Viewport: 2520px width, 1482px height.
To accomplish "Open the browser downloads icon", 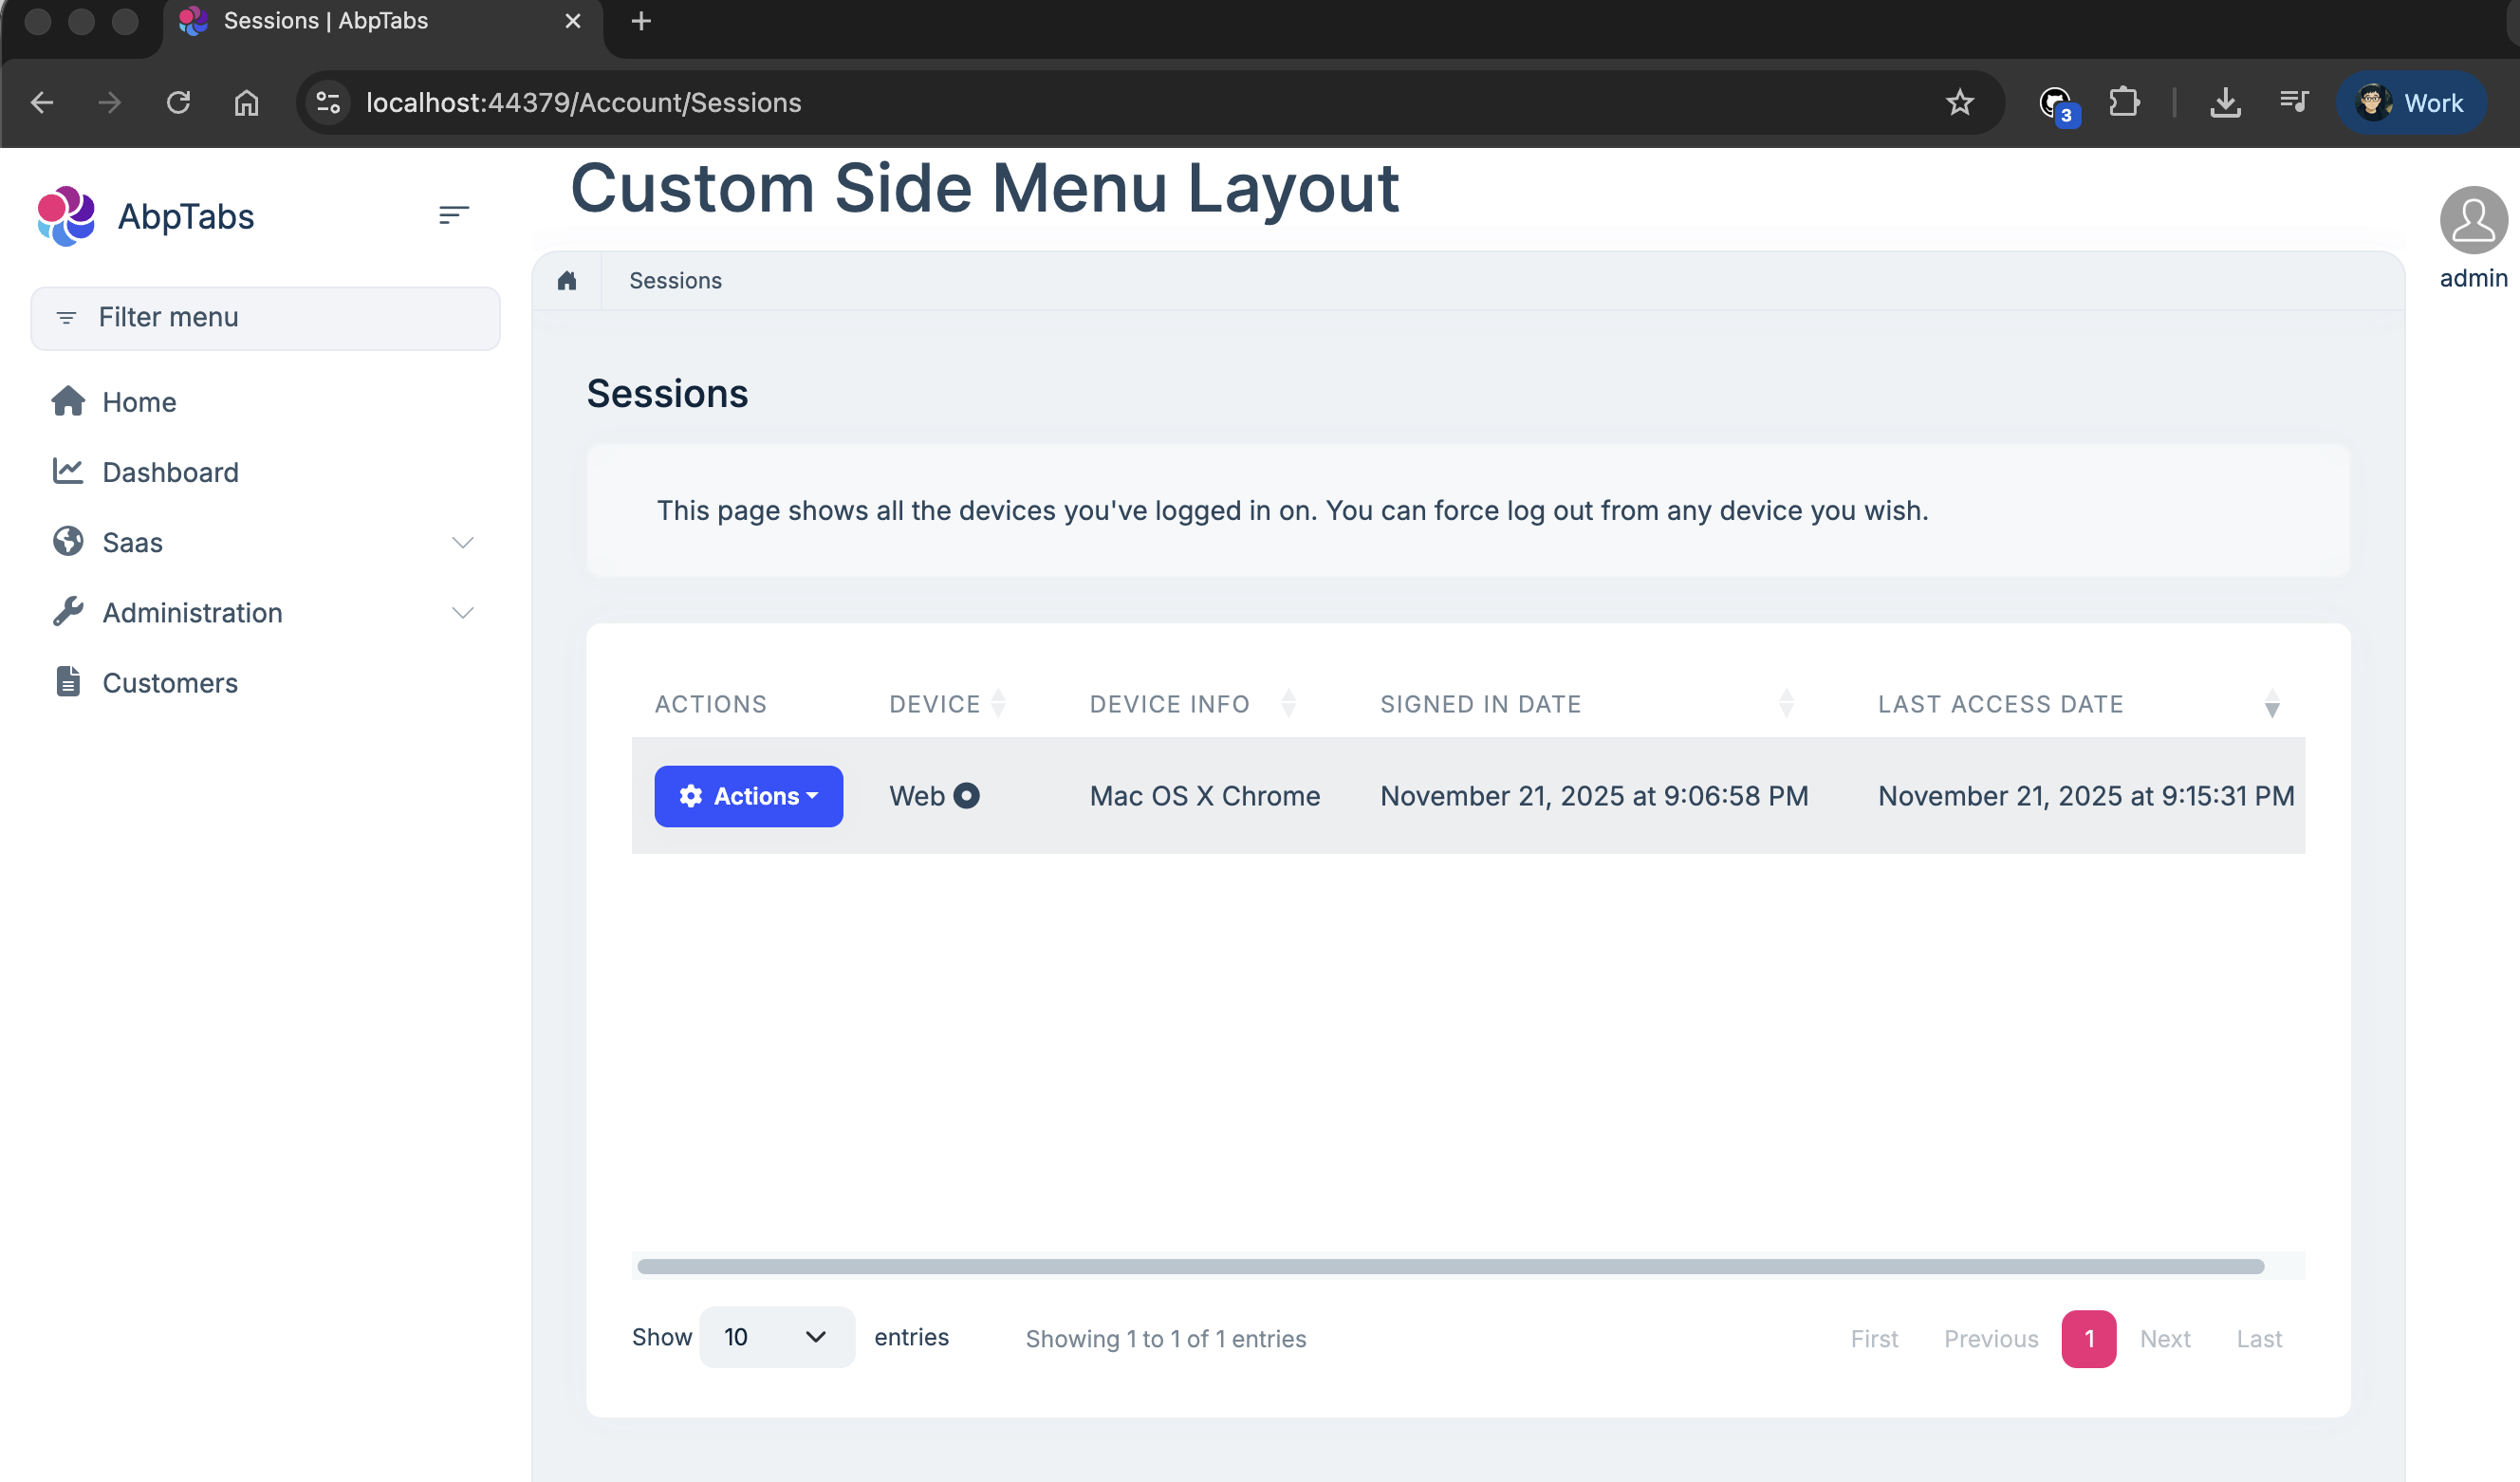I will pyautogui.click(x=2224, y=102).
